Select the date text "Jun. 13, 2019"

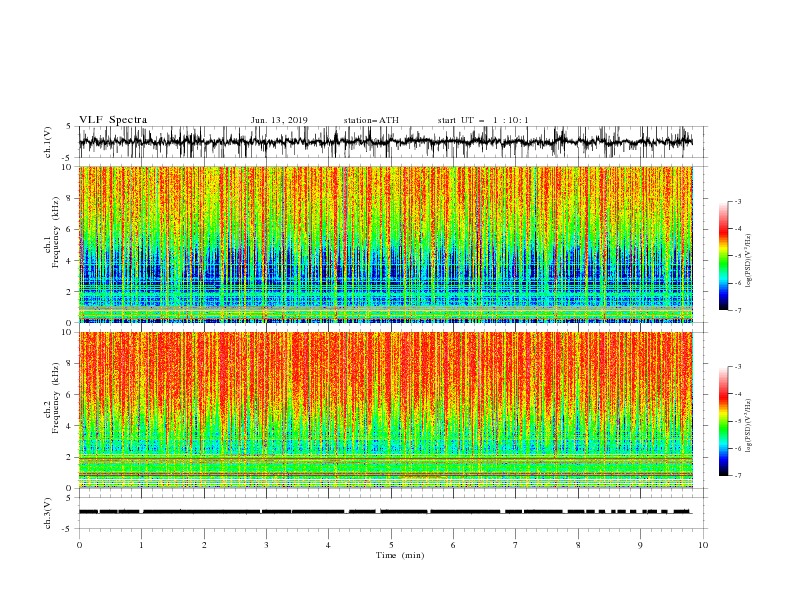[279, 120]
